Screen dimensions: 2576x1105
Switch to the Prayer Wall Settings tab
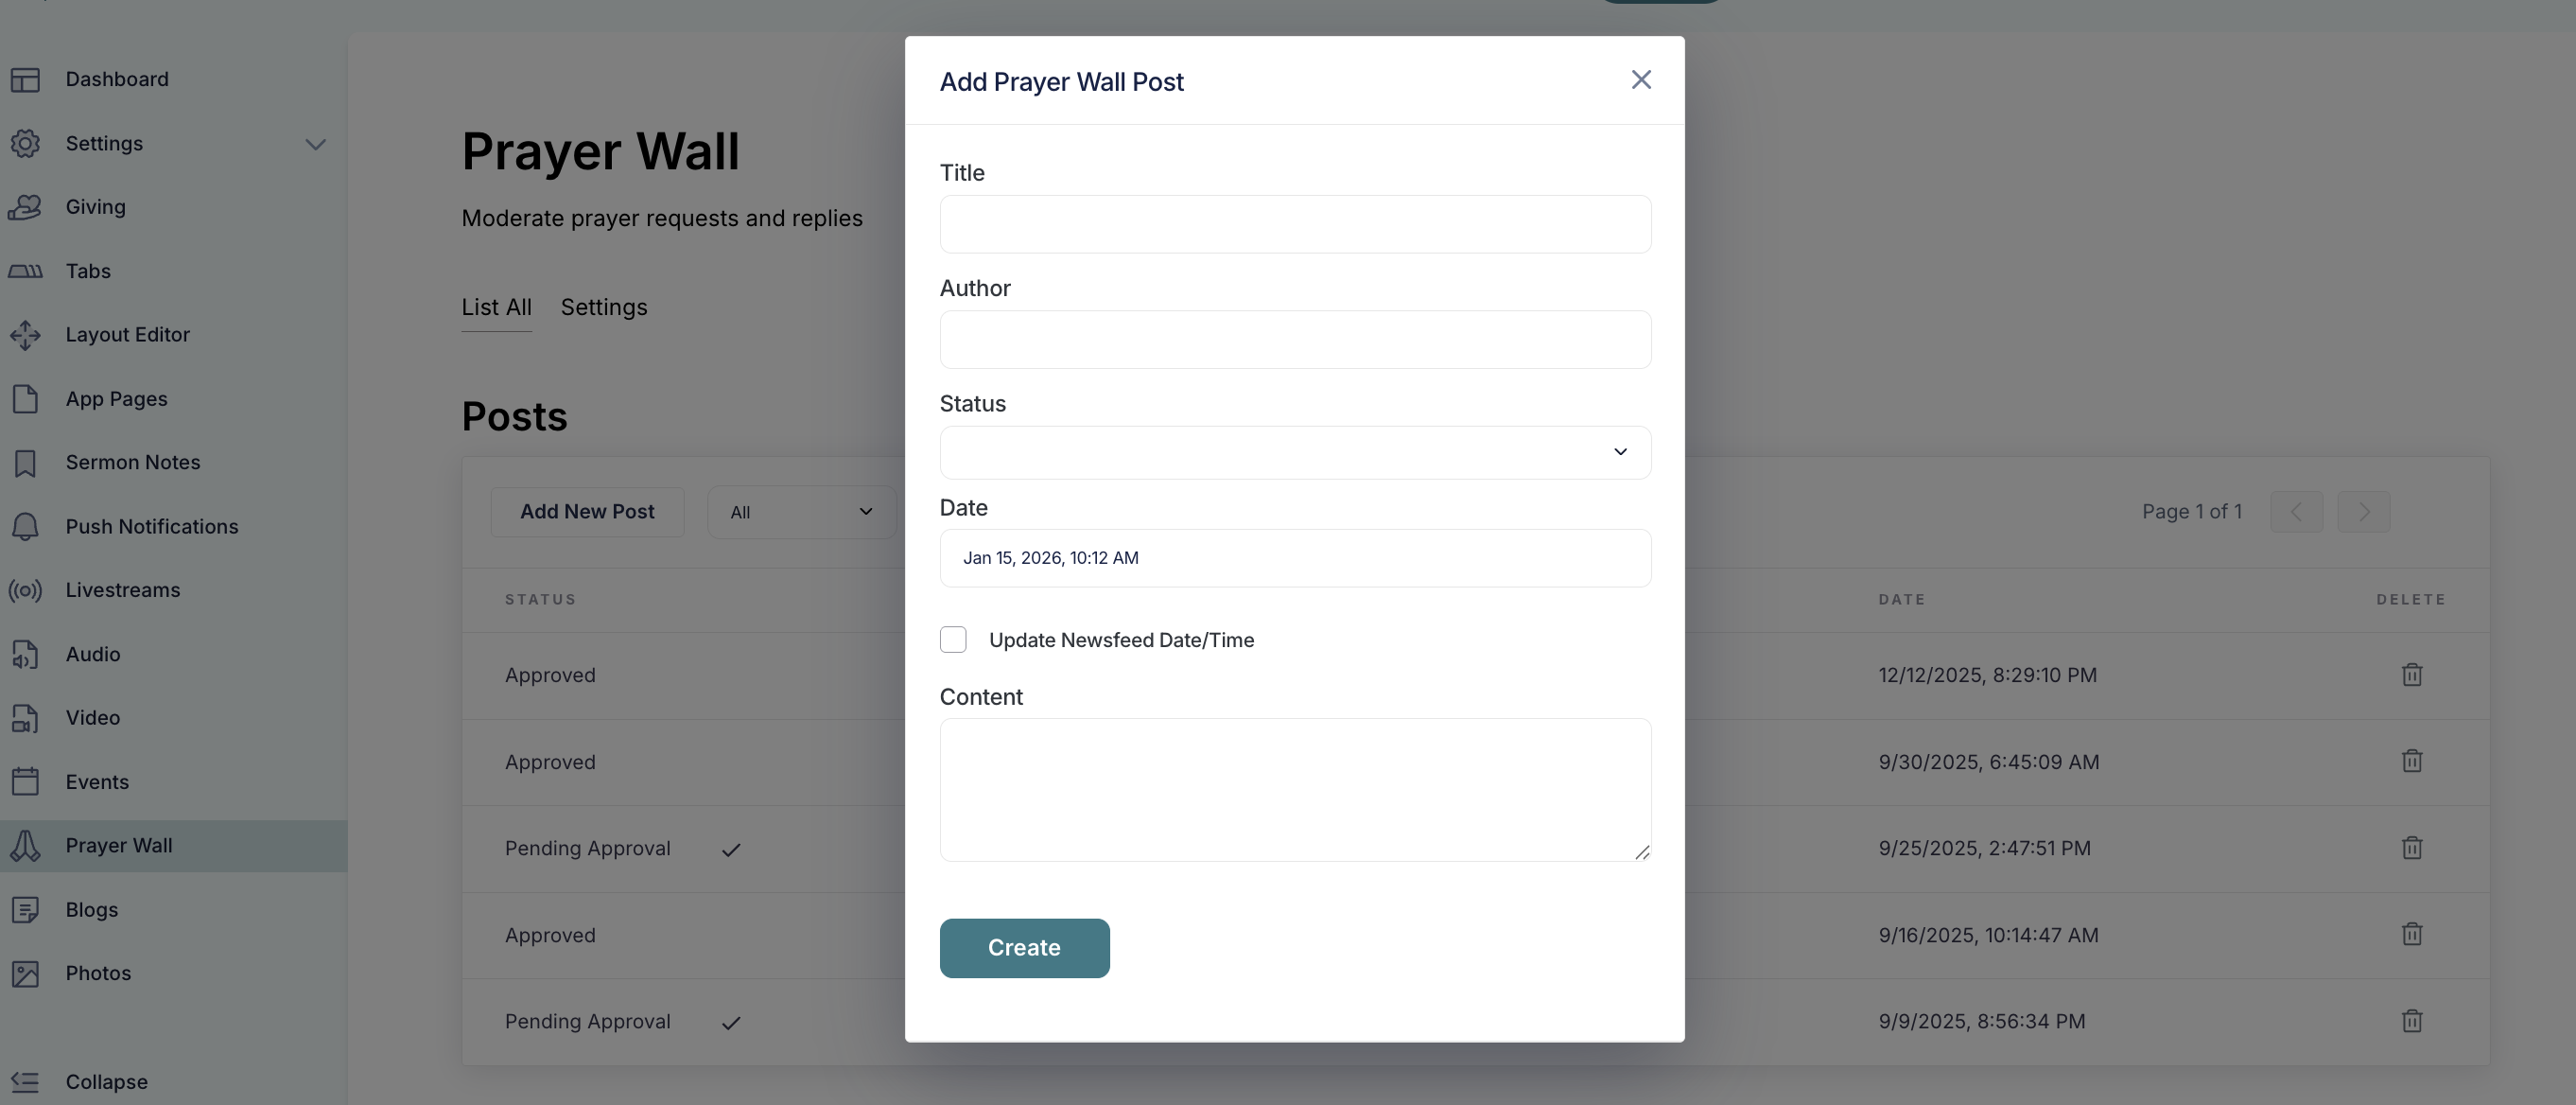coord(604,308)
